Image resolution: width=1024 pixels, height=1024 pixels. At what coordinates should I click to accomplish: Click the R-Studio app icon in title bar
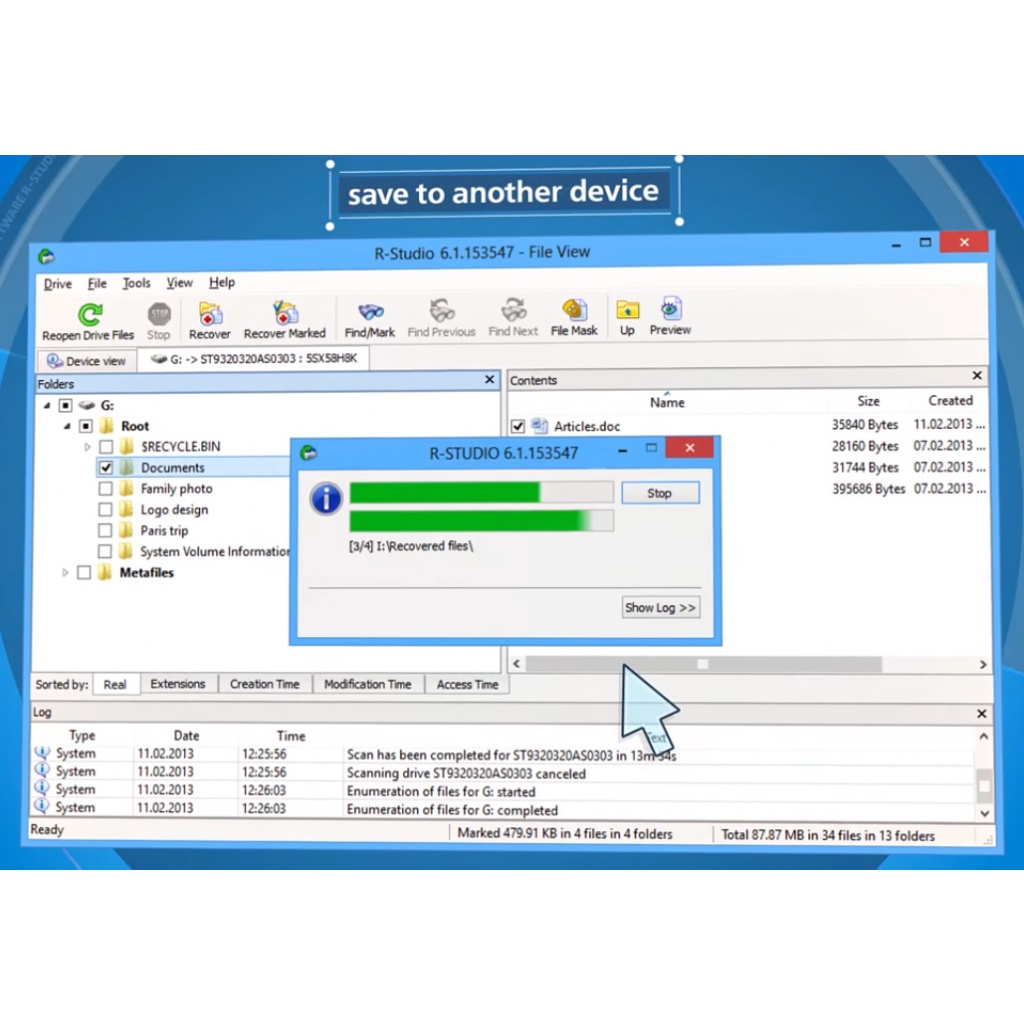pos(46,256)
